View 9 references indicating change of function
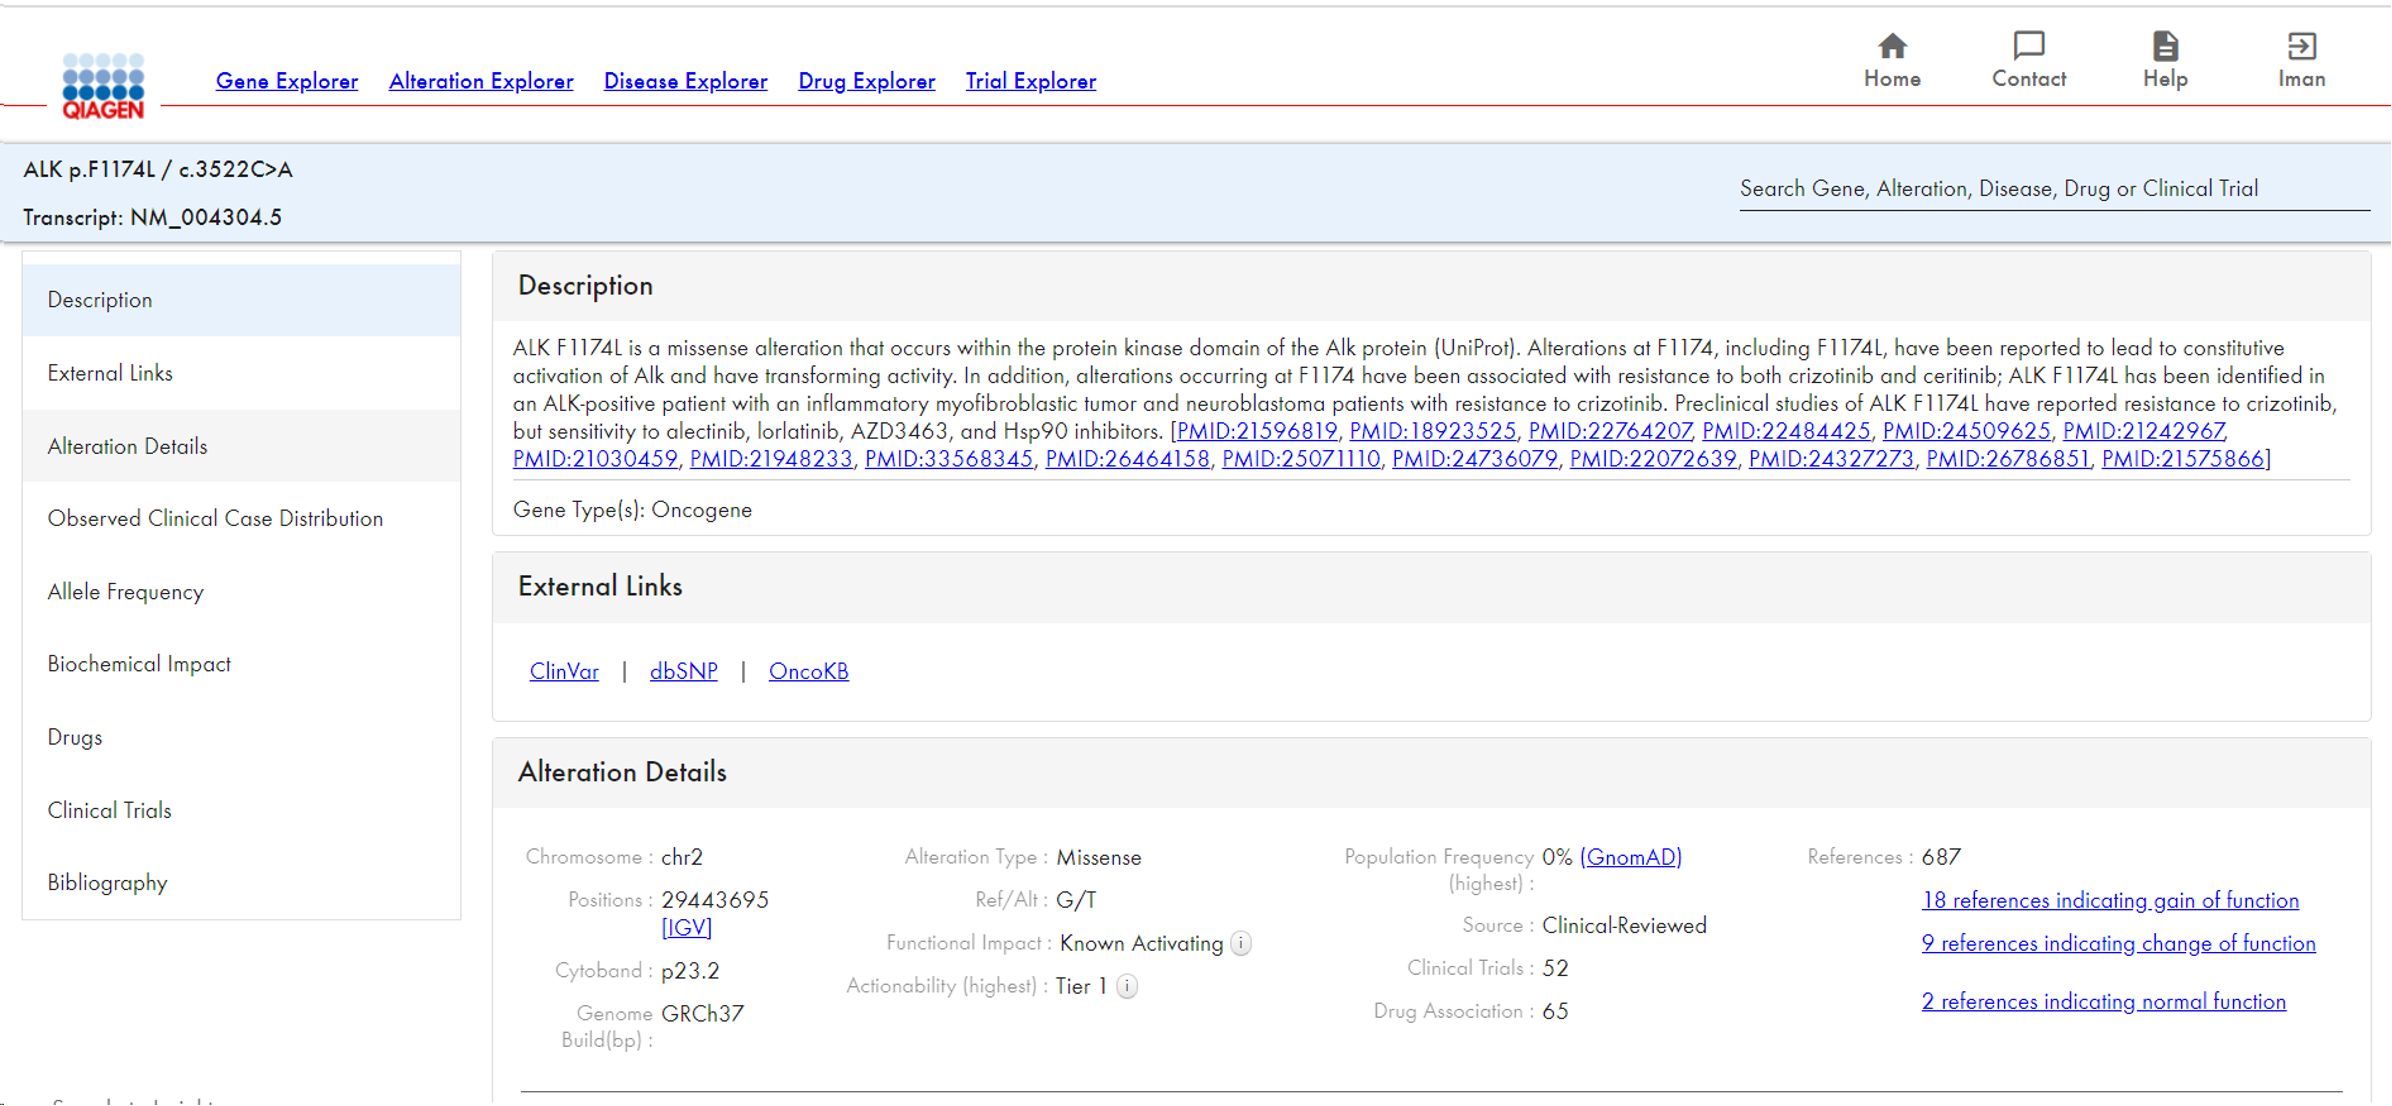Viewport: 2392px width, 1106px height. point(2118,944)
